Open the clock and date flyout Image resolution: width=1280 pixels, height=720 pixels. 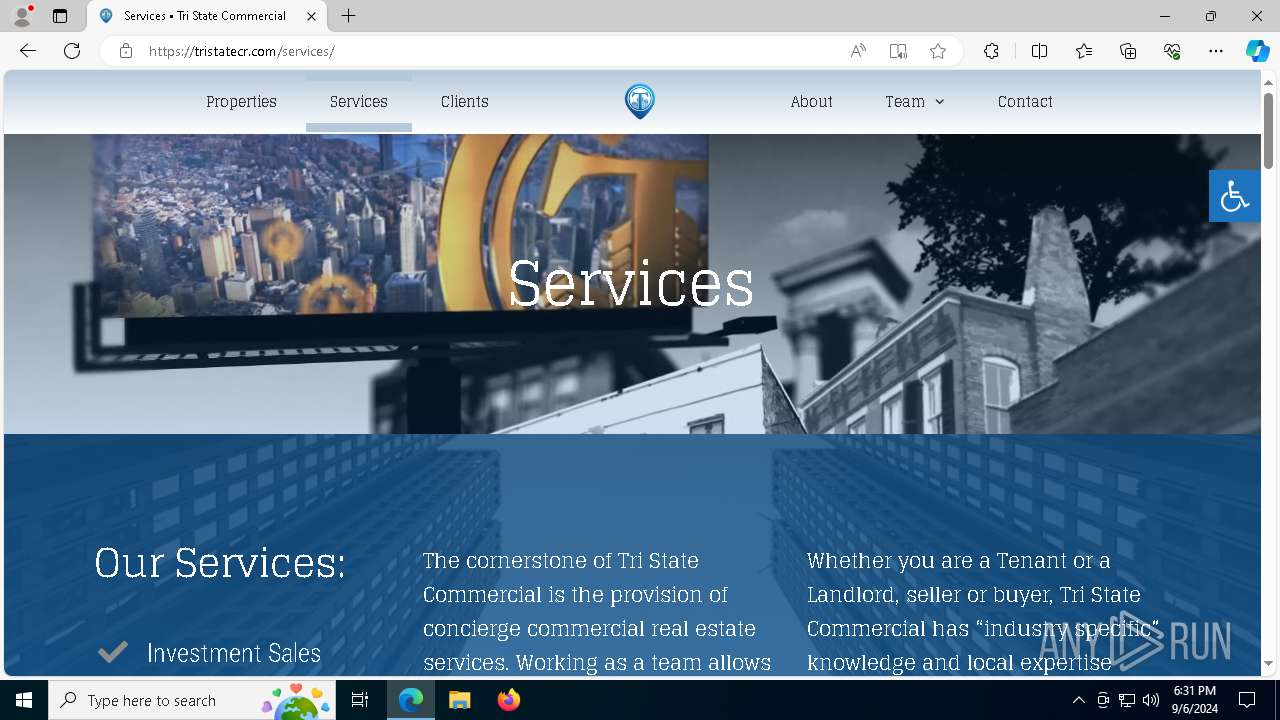click(x=1195, y=700)
